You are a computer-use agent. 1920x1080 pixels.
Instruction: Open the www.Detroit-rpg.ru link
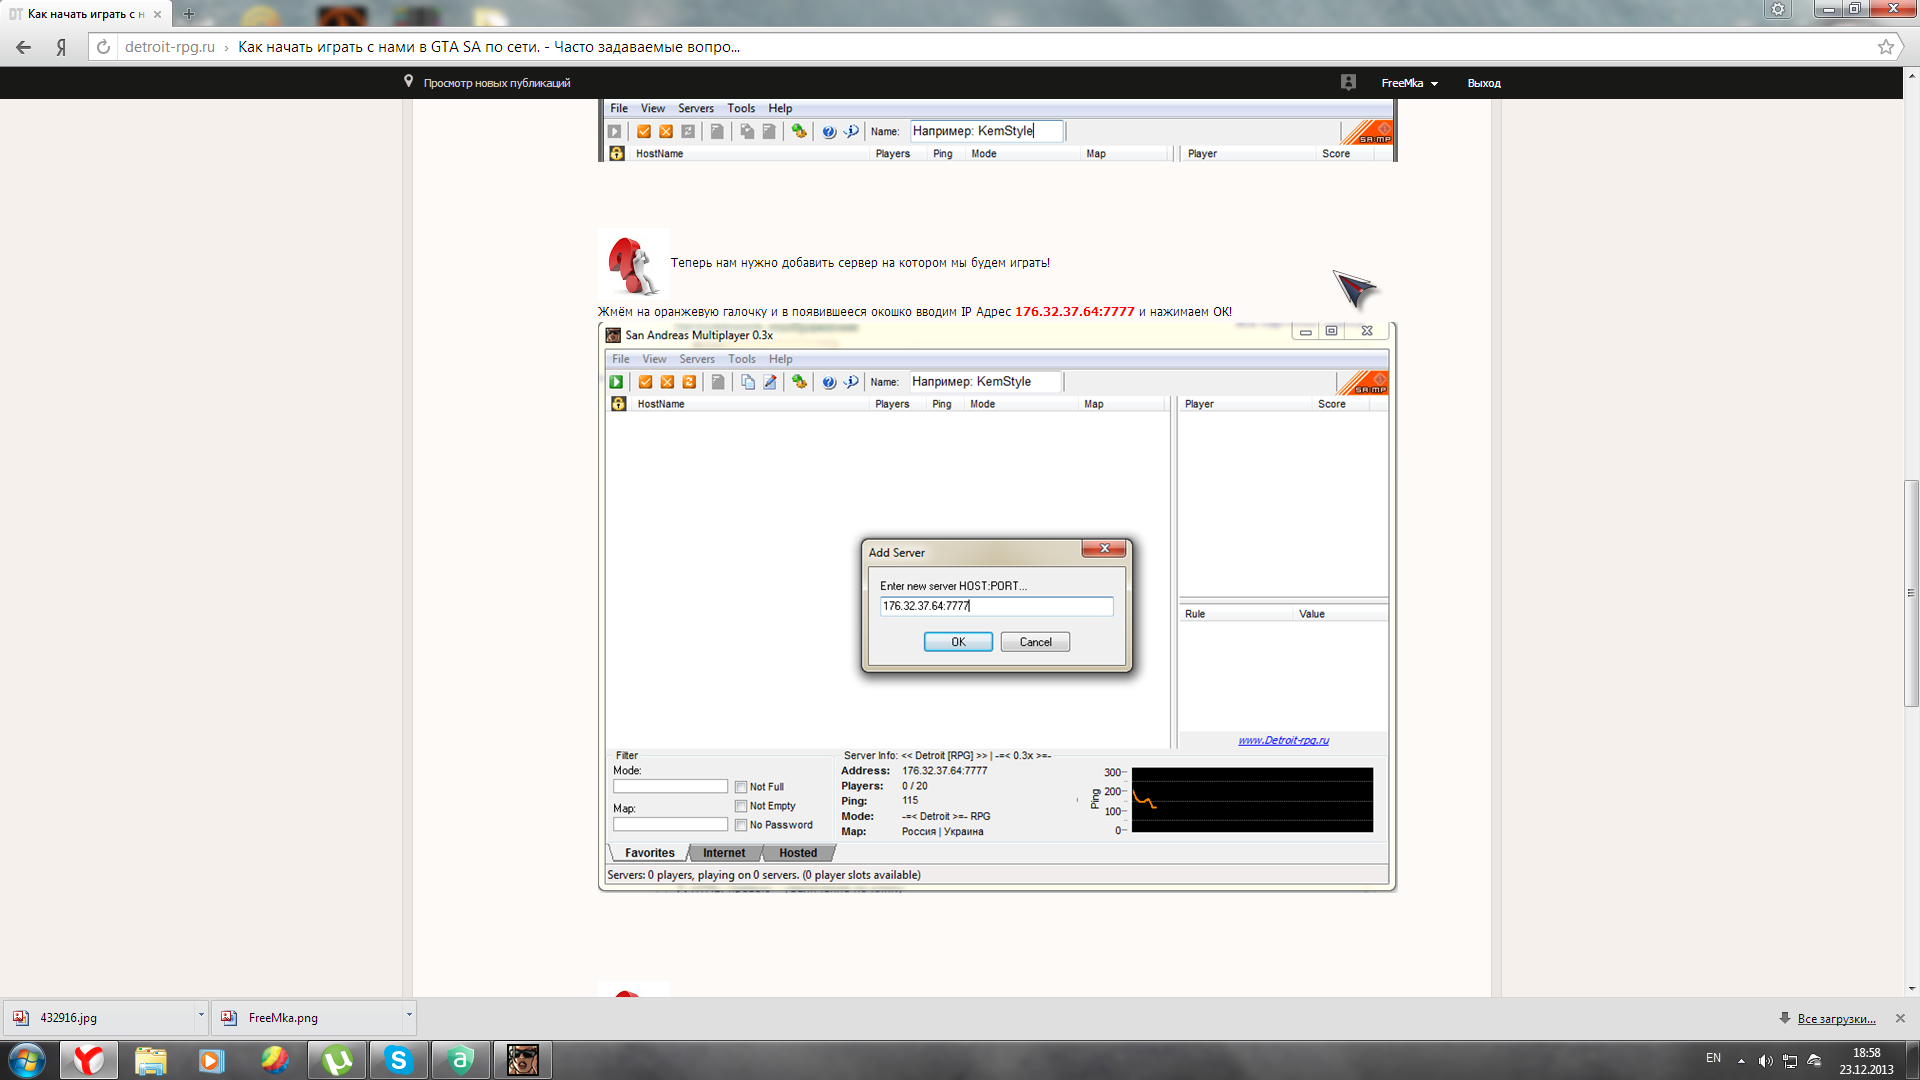click(x=1283, y=740)
